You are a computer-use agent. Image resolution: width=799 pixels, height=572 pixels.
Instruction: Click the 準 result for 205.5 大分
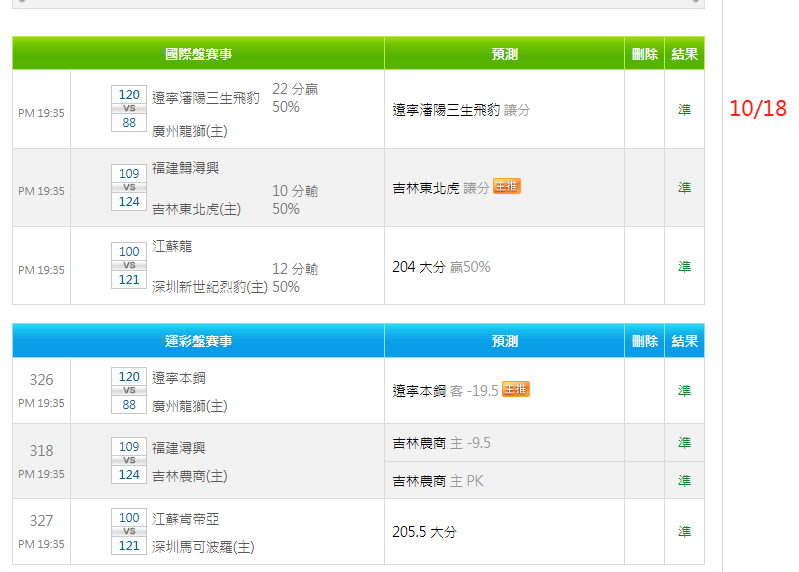[684, 532]
